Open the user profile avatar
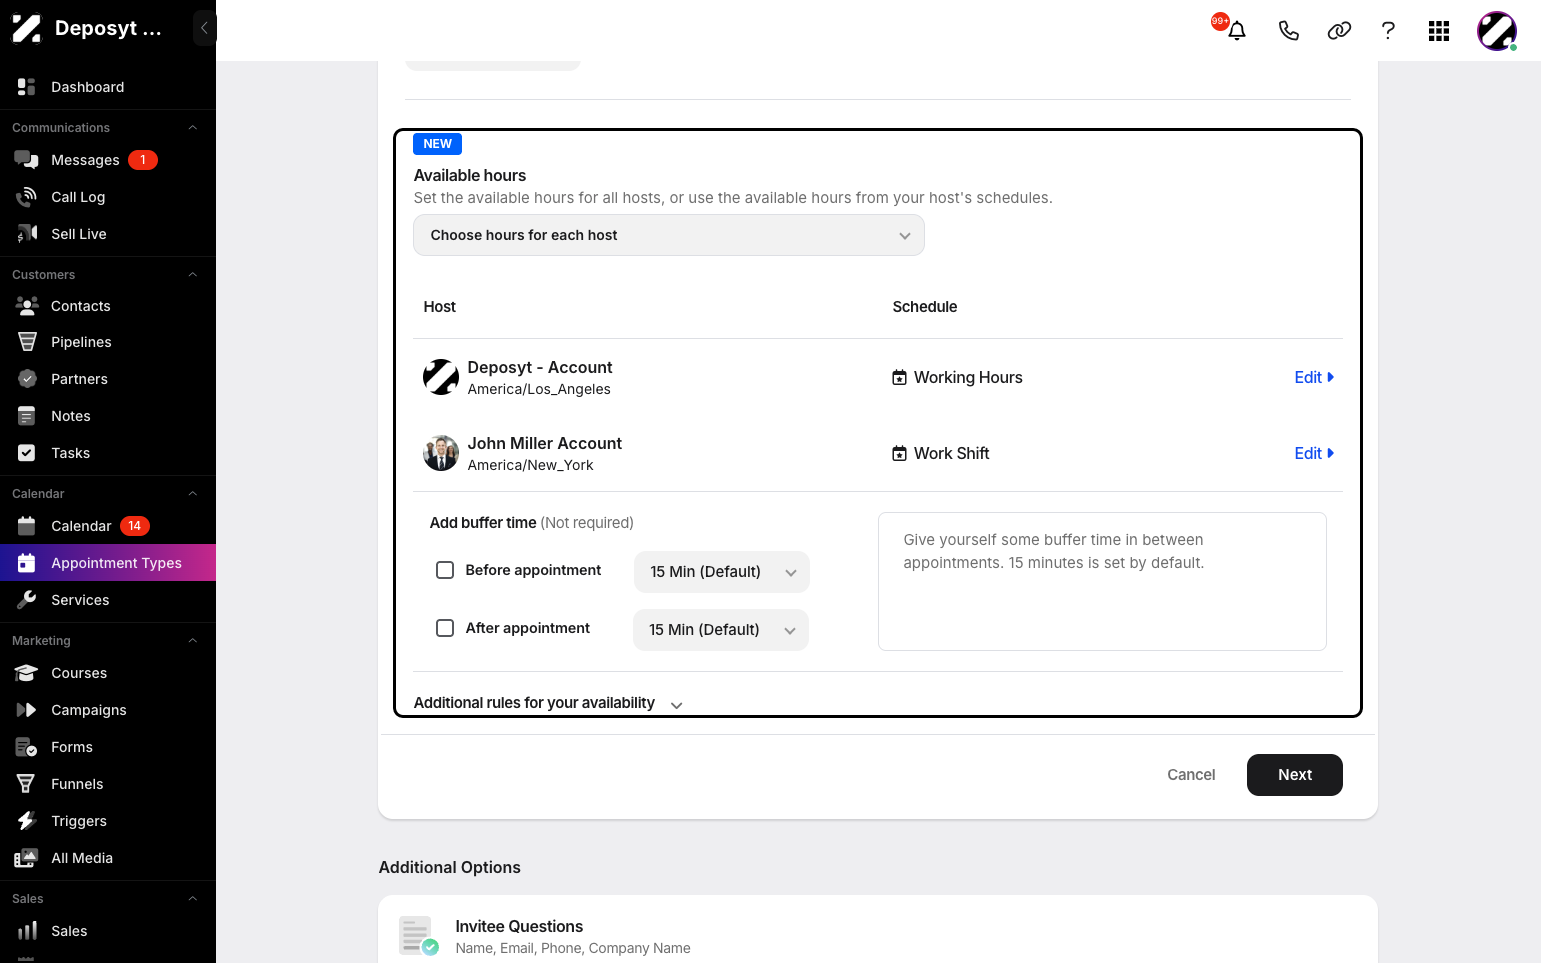 click(x=1497, y=31)
